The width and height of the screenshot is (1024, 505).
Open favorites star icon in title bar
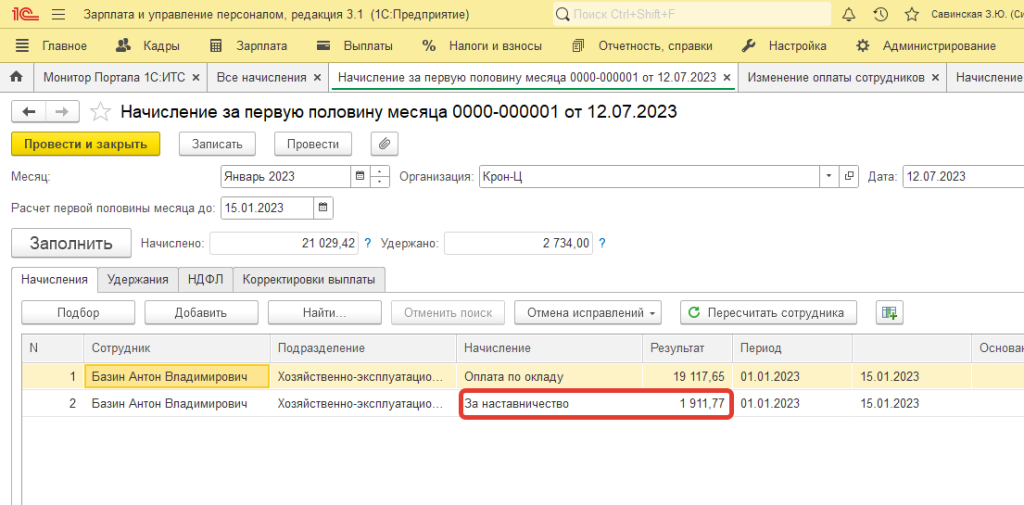912,14
